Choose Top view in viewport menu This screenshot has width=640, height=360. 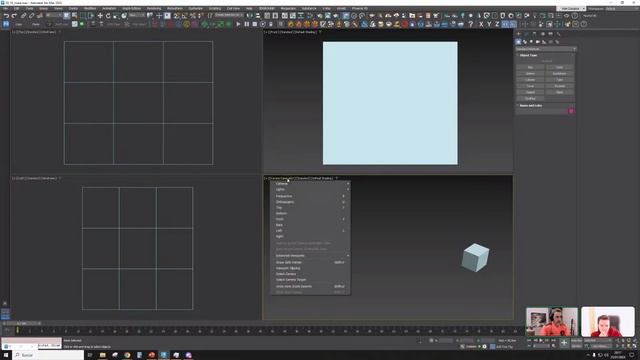[310, 207]
